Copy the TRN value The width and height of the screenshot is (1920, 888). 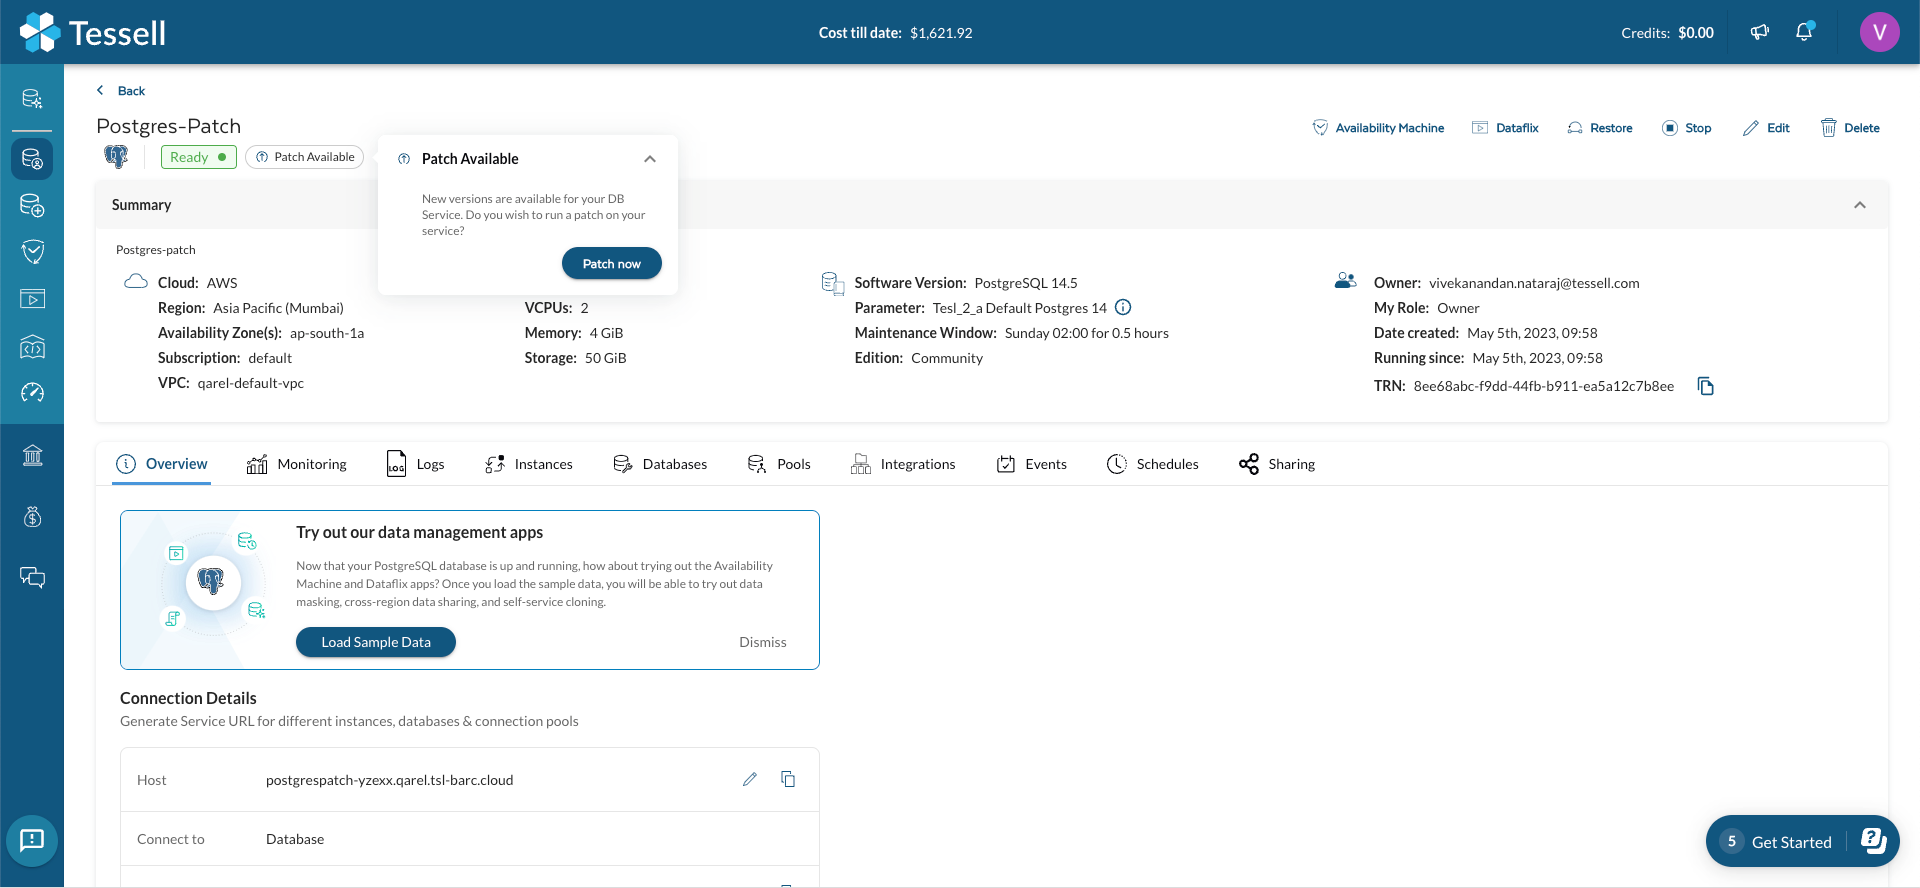click(1706, 386)
